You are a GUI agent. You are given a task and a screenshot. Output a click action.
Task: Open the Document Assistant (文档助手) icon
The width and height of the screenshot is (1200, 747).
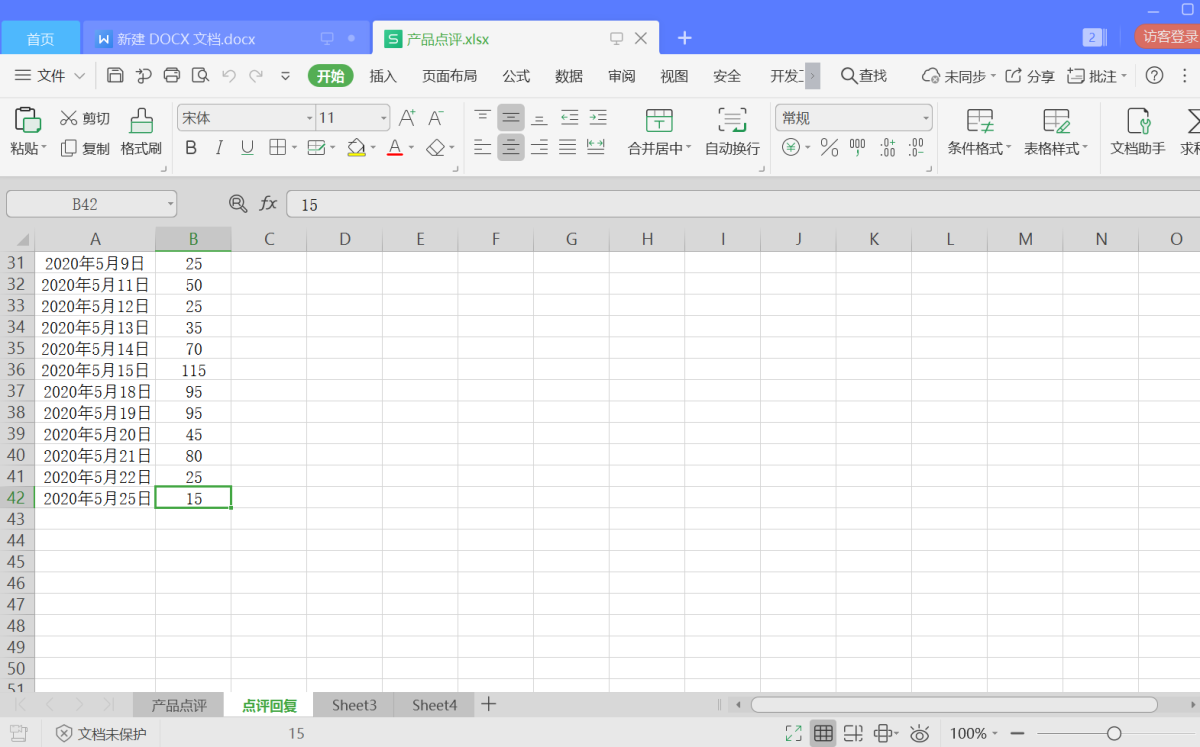[x=1138, y=121]
